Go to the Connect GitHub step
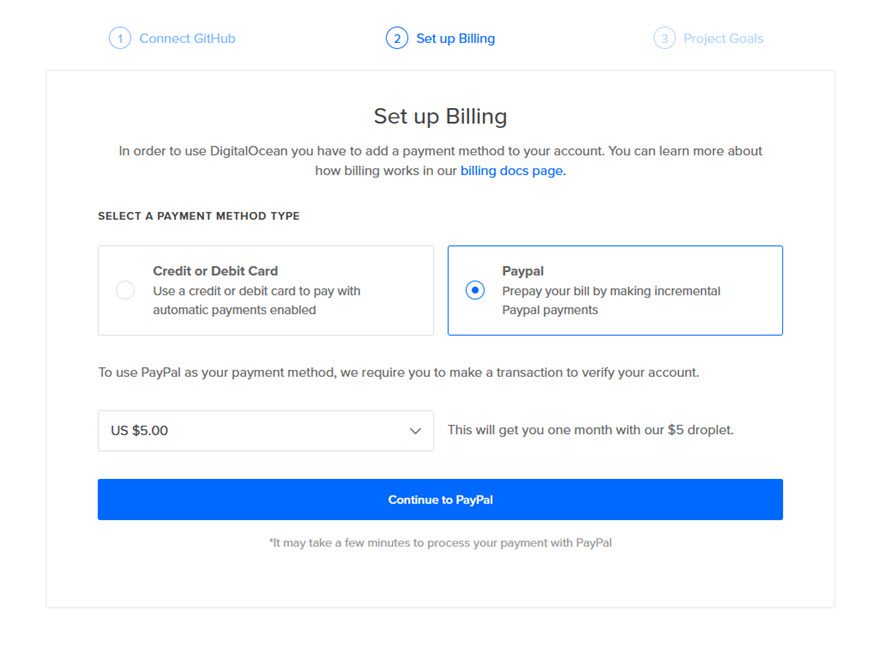This screenshot has width=880, height=648. click(x=187, y=39)
